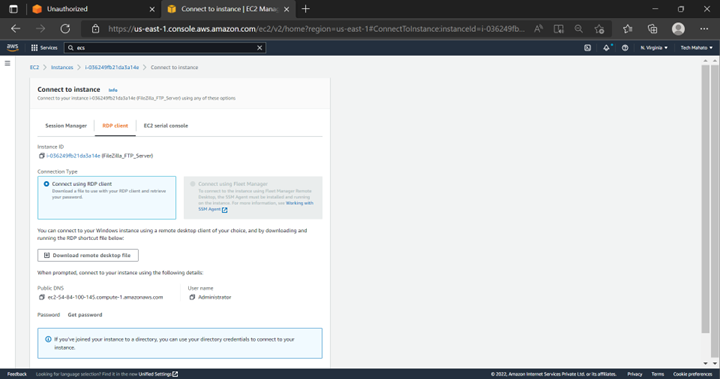Image resolution: width=720 pixels, height=379 pixels.
Task: Go back in browser history
Action: [x=16, y=29]
